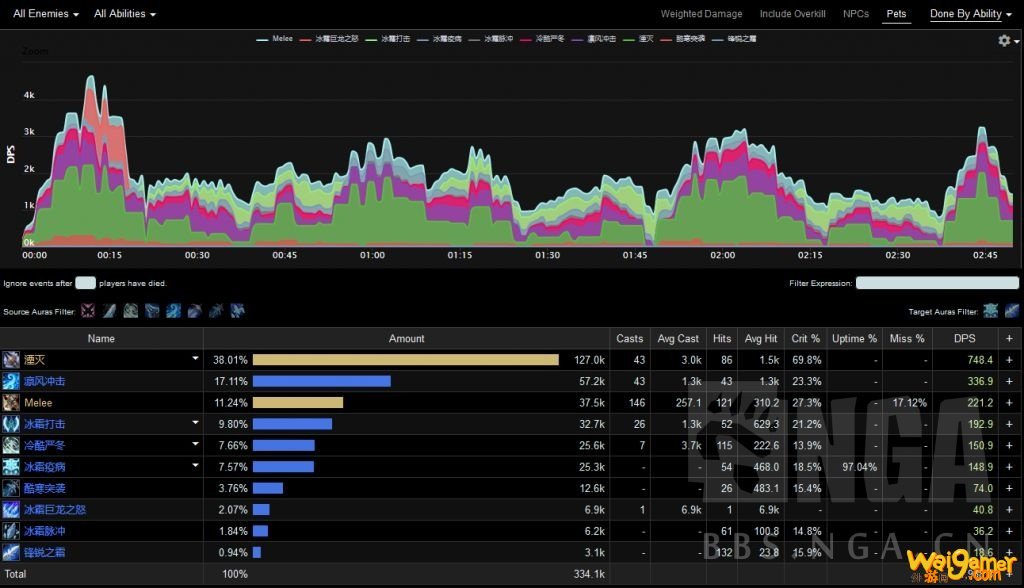Click the 冰霜疫病 ability icon
This screenshot has width=1024, height=588.
coord(11,466)
